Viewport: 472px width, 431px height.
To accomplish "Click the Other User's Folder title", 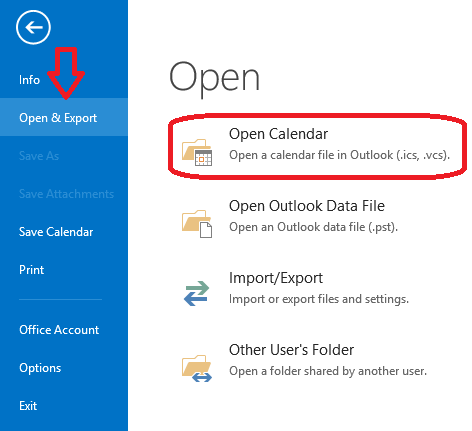I will click(x=291, y=350).
